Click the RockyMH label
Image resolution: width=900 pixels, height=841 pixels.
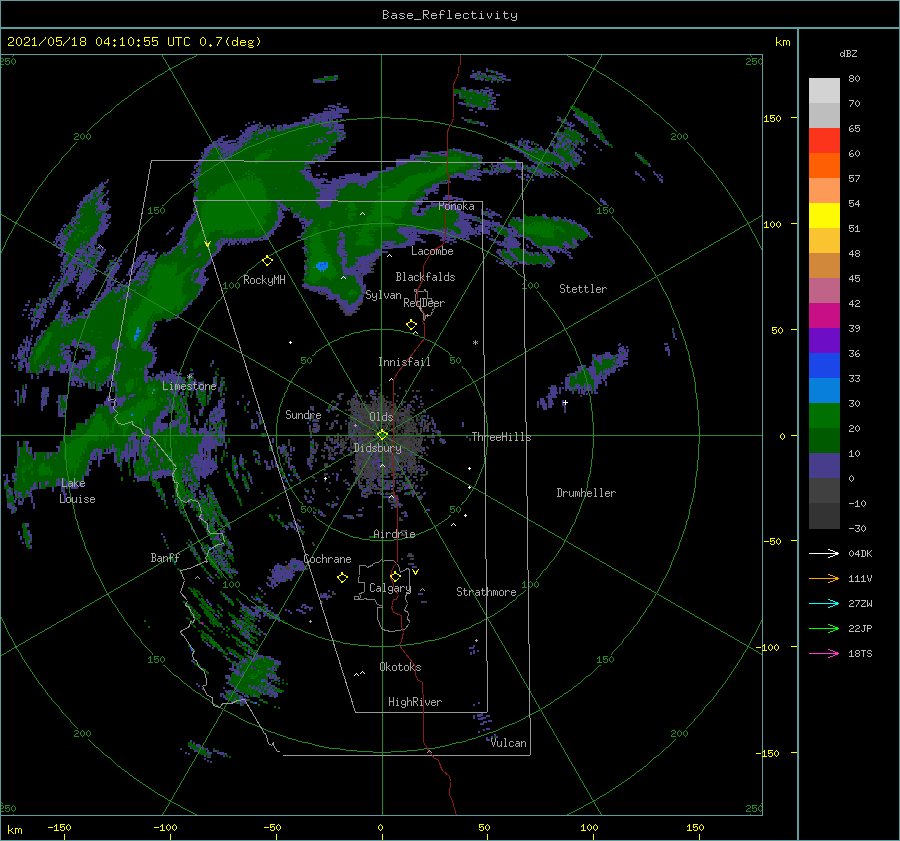click(x=264, y=280)
